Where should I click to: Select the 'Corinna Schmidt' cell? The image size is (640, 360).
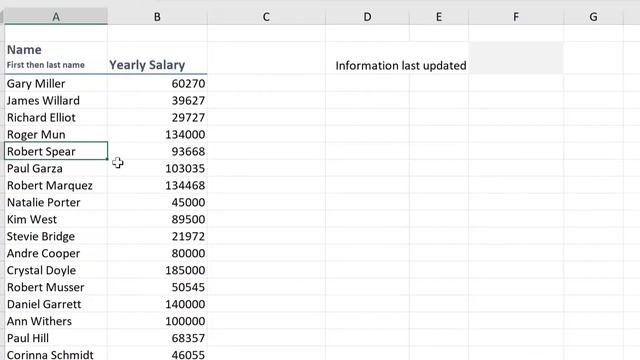[x=56, y=354]
